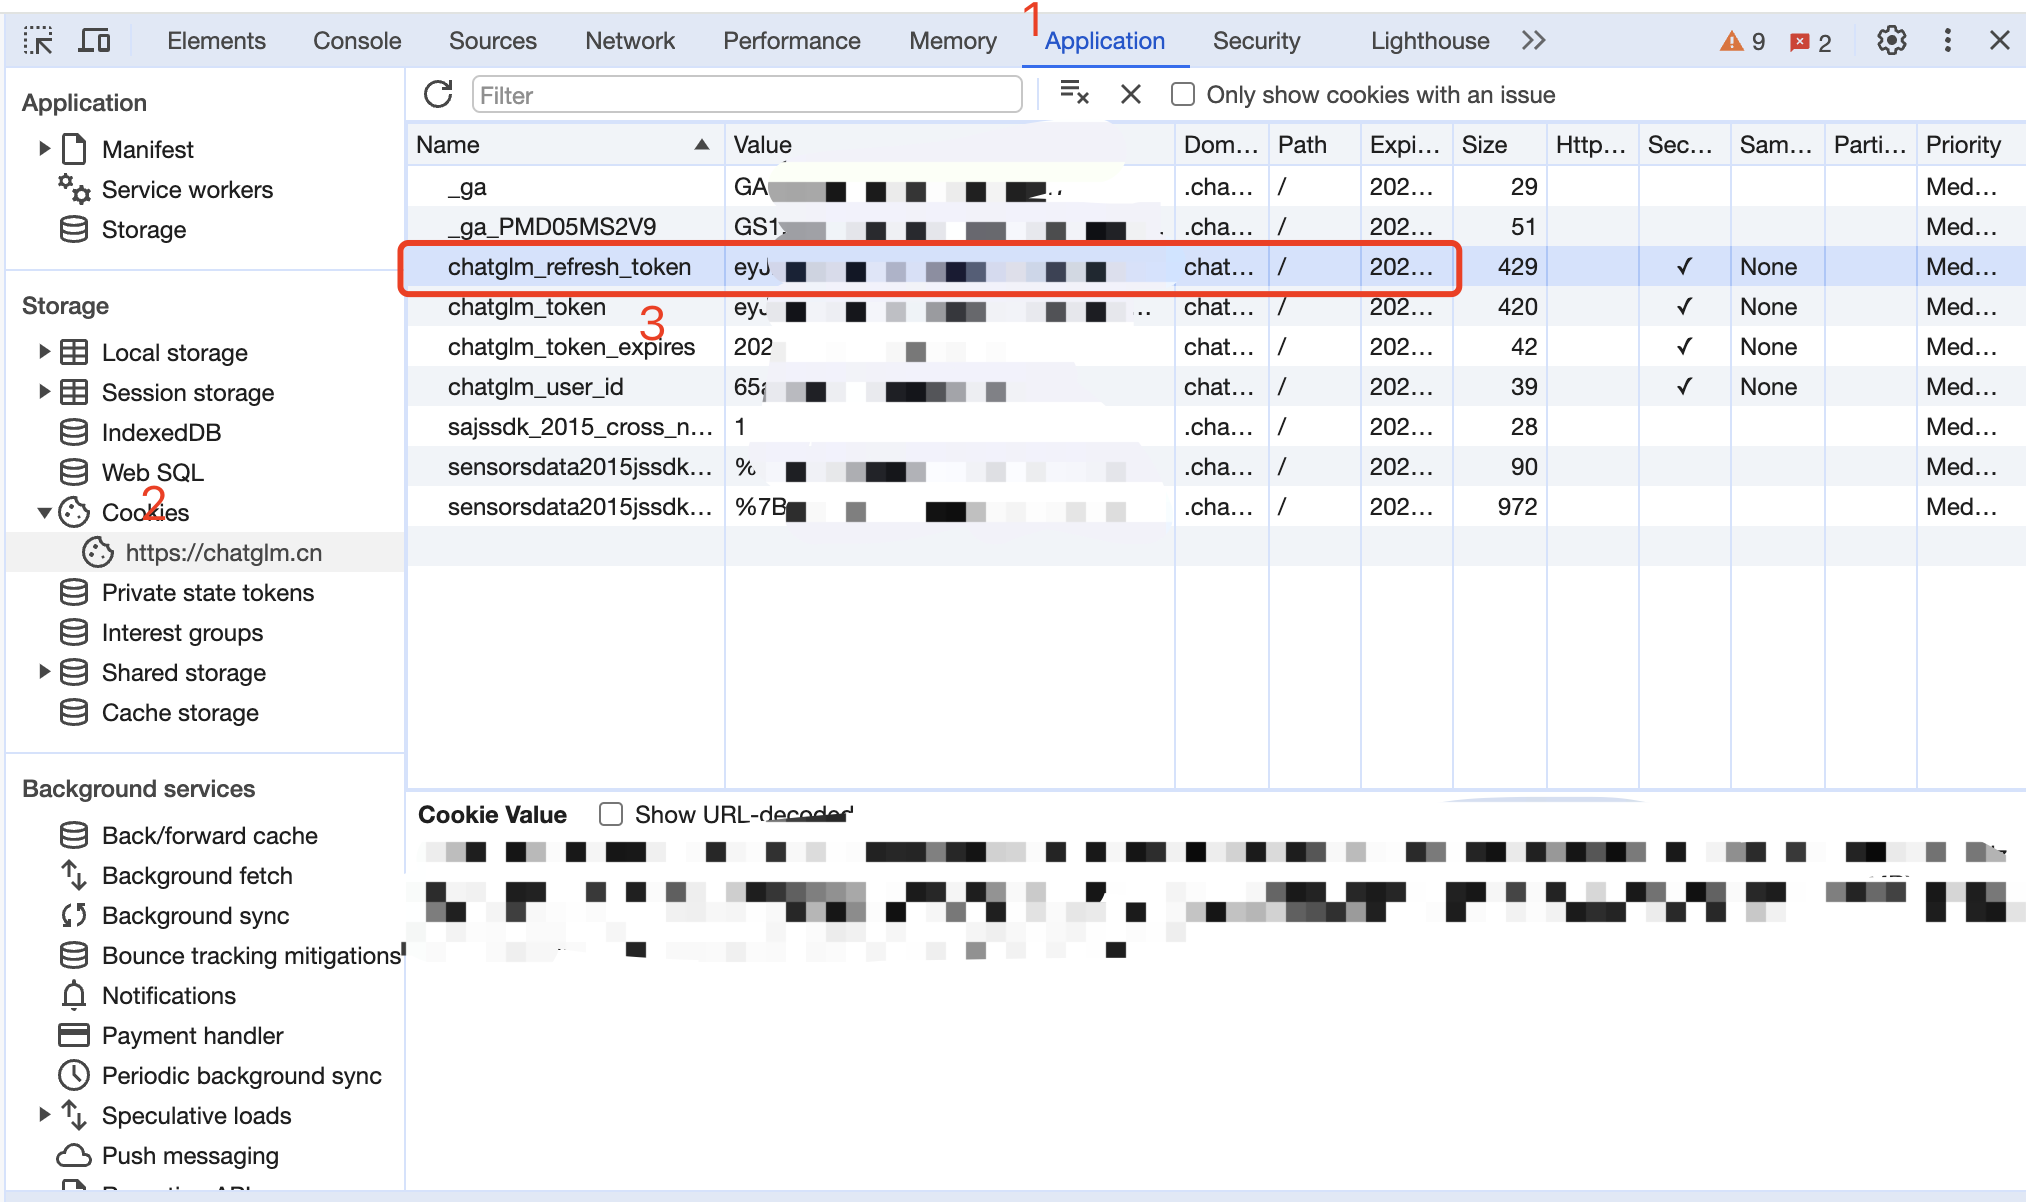
Task: Clear all cookies icon
Action: click(x=1074, y=94)
